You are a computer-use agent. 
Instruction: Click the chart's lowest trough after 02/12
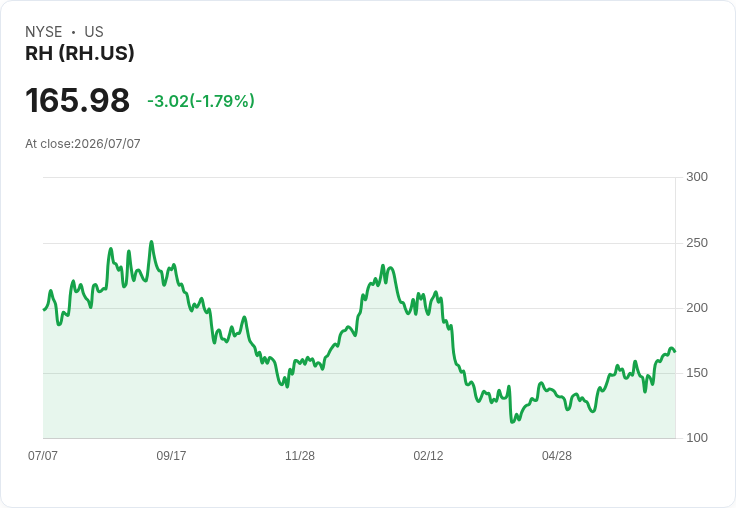pos(512,422)
